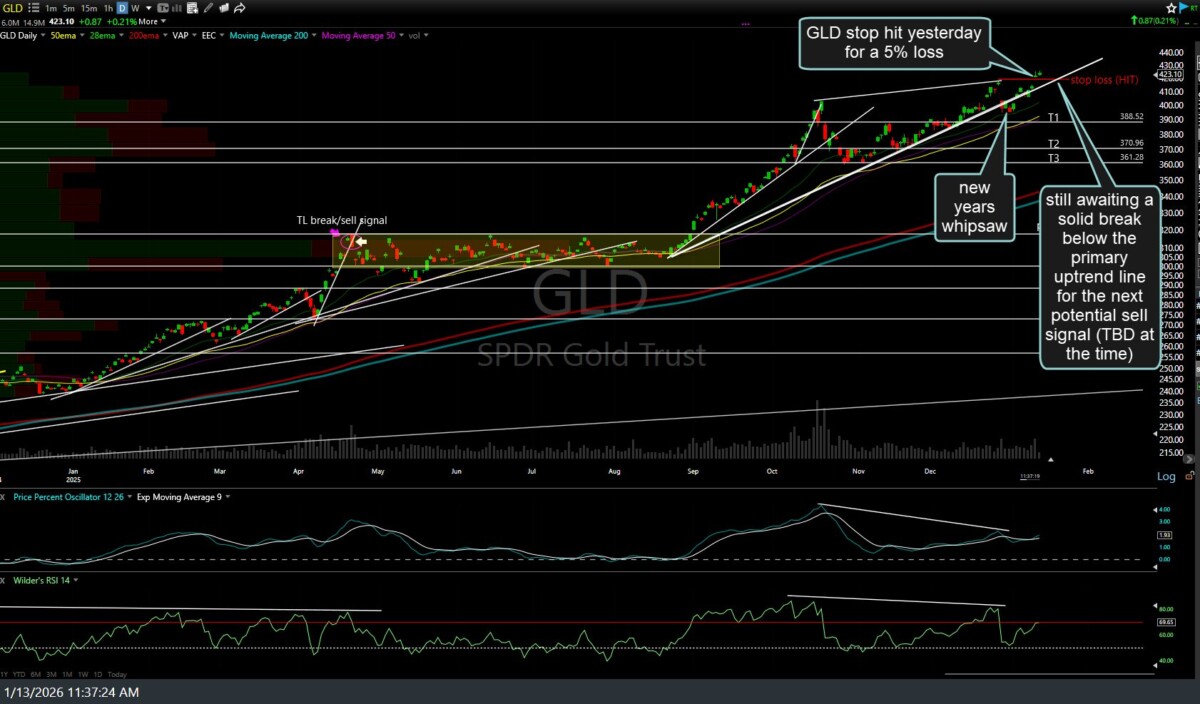Switch to the Weekly (W) timeframe
Image resolution: width=1200 pixels, height=704 pixels.
point(135,7)
